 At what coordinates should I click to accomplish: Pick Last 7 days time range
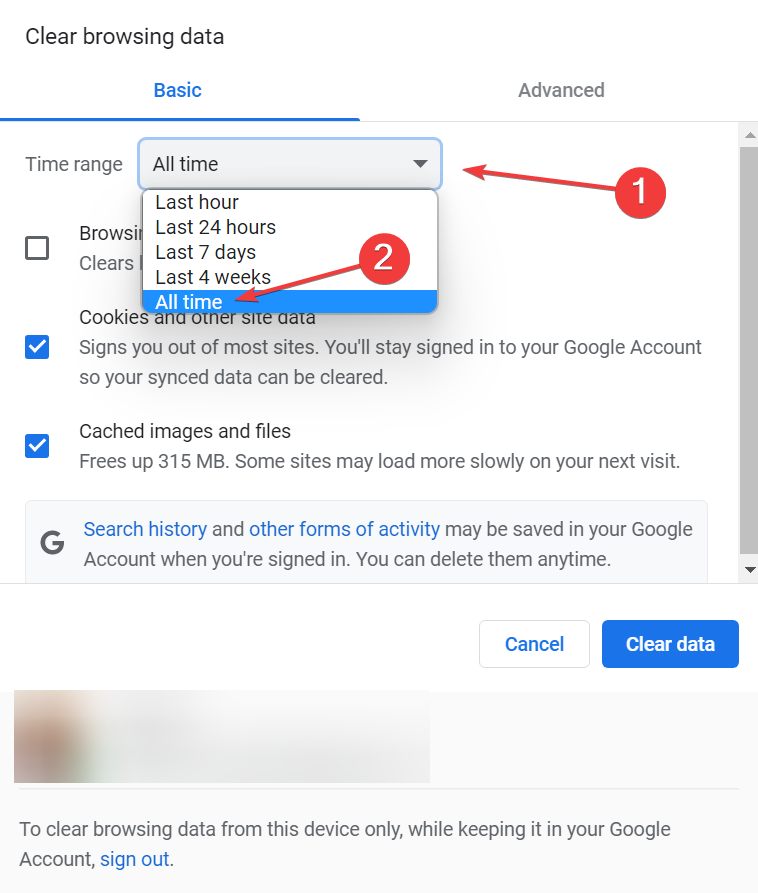(205, 252)
